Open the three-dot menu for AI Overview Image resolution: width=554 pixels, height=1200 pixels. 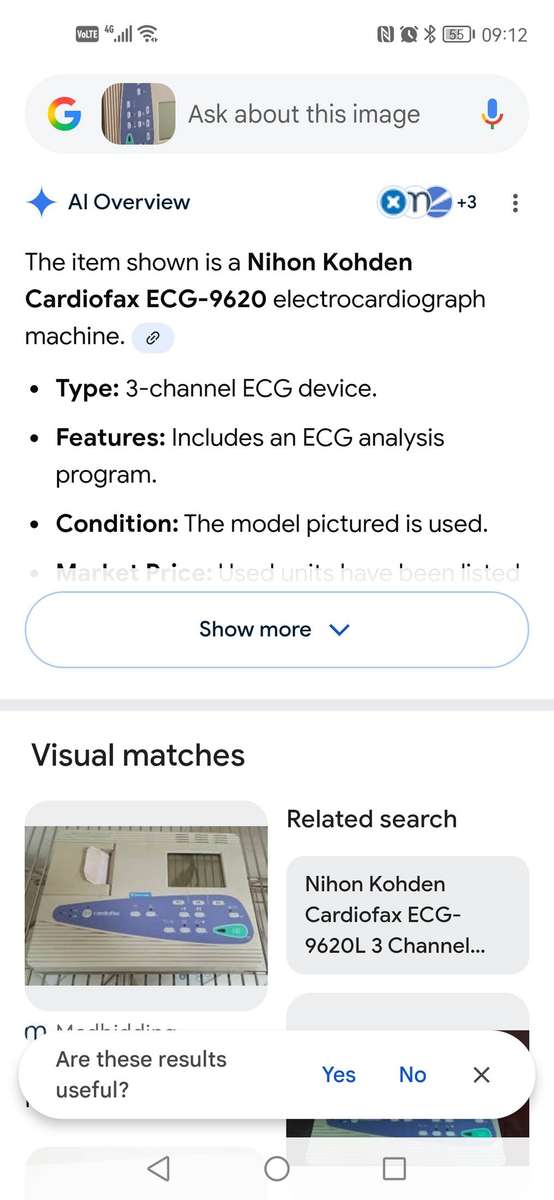(x=515, y=203)
